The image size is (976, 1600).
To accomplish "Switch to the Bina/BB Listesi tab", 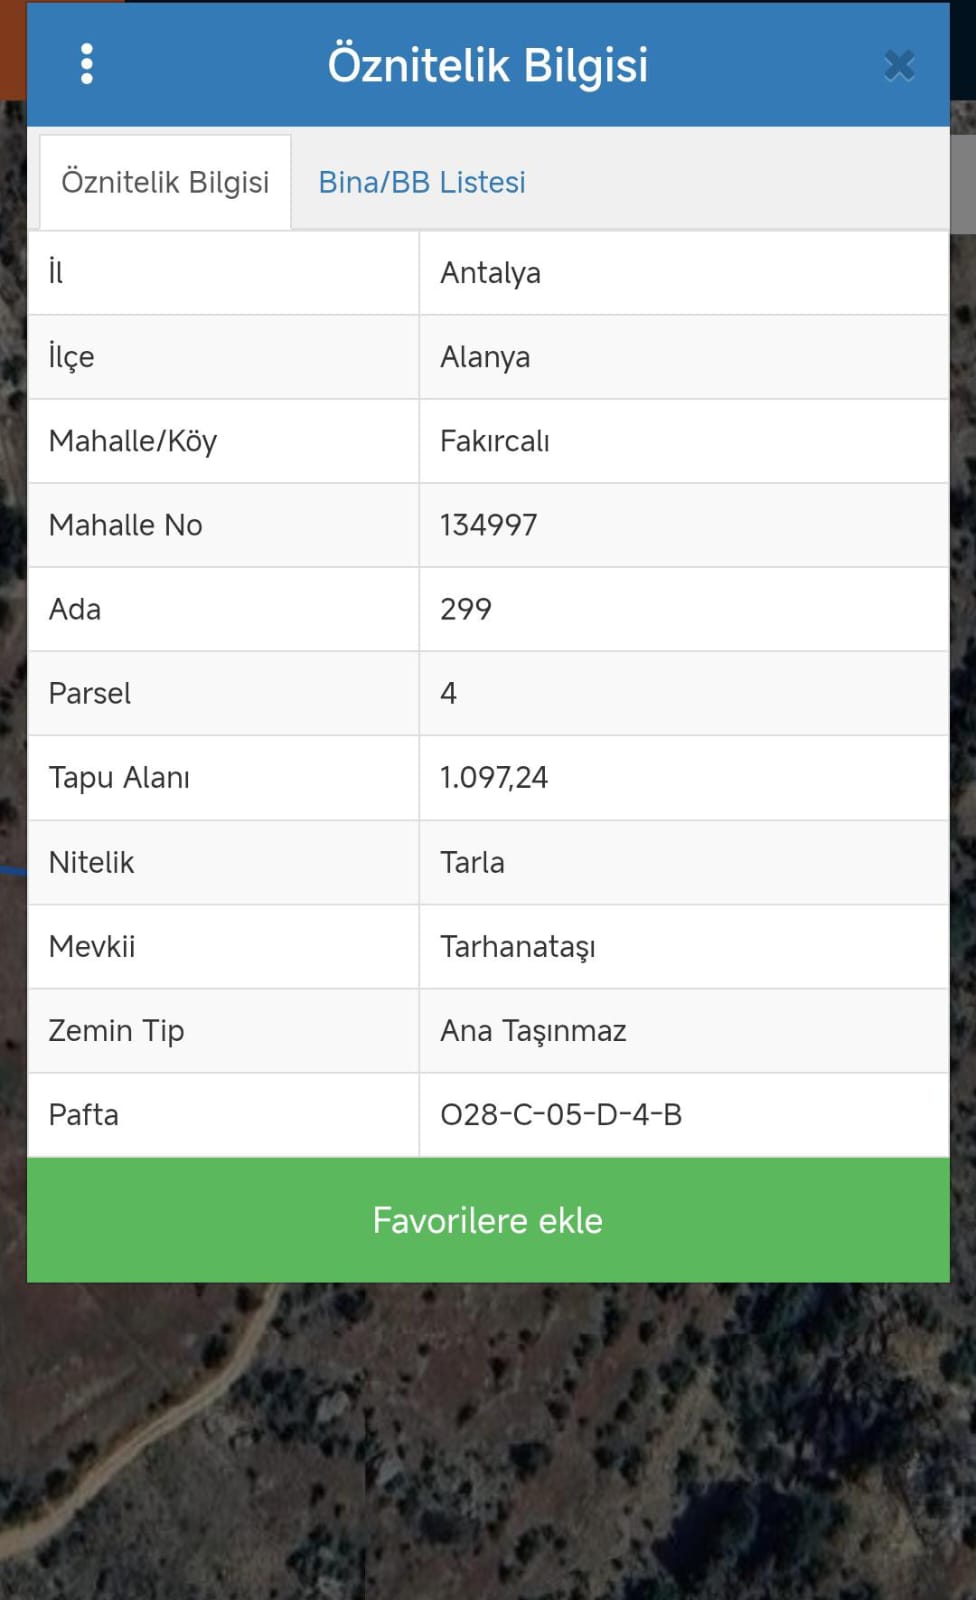I will (x=422, y=182).
